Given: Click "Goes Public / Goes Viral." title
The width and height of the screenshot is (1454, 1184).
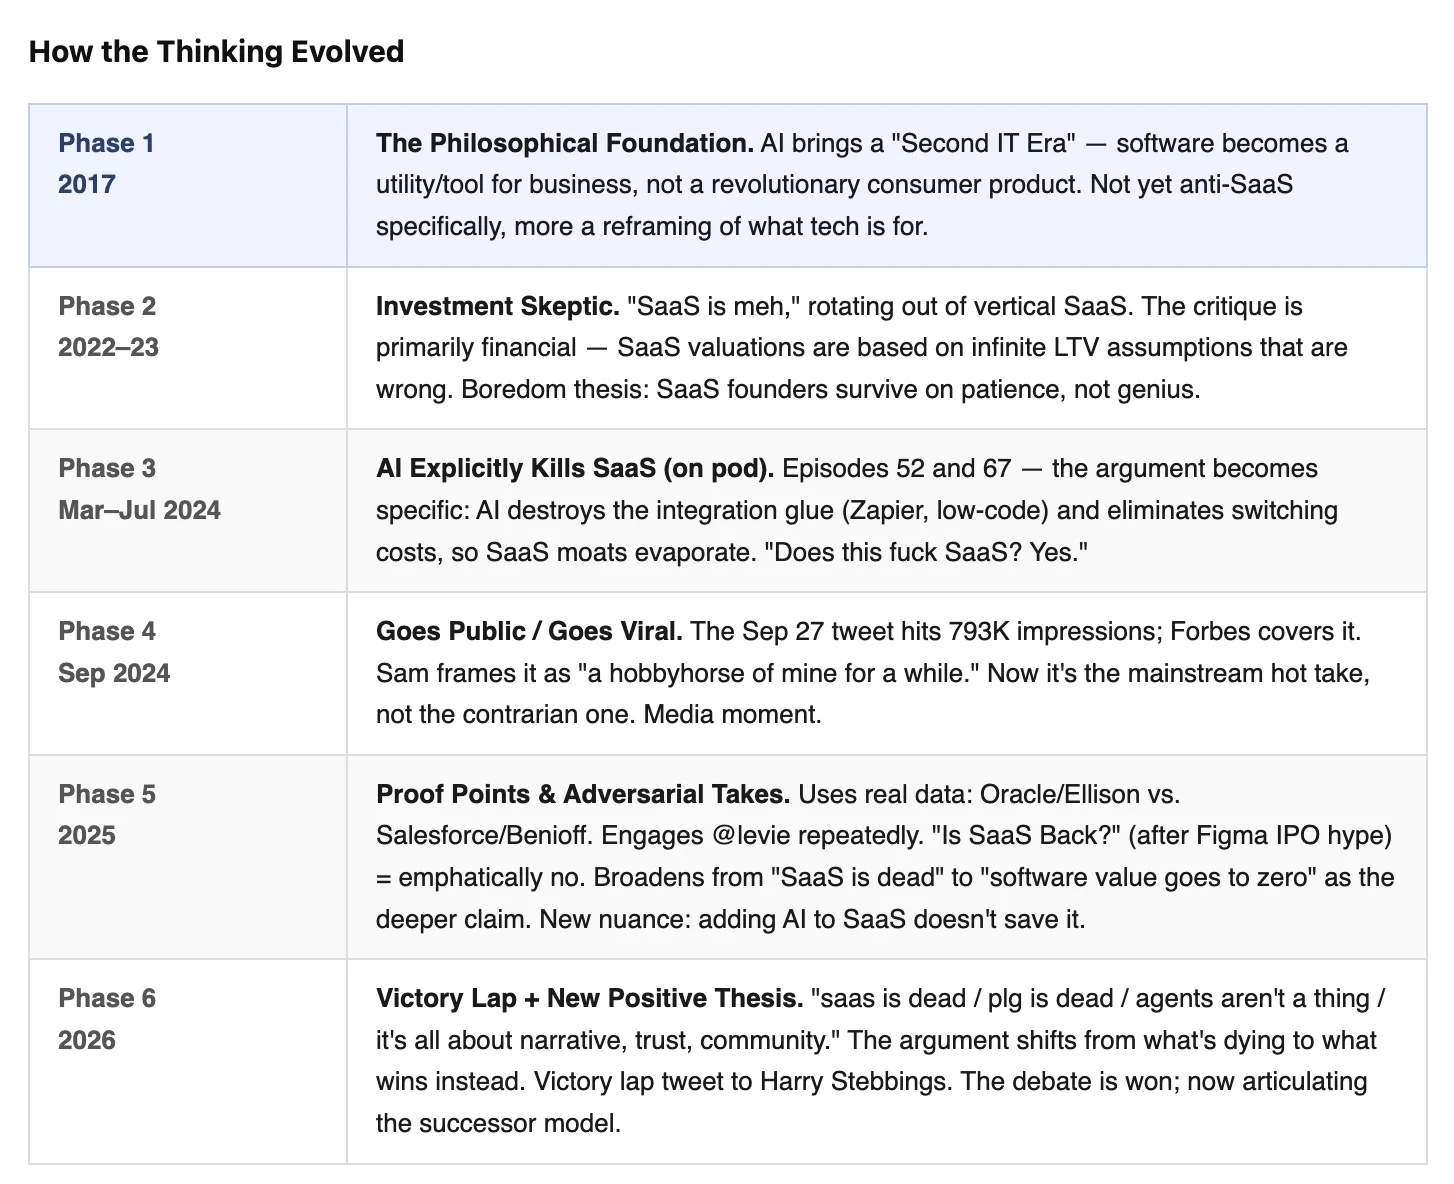Looking at the screenshot, I should pos(529,631).
